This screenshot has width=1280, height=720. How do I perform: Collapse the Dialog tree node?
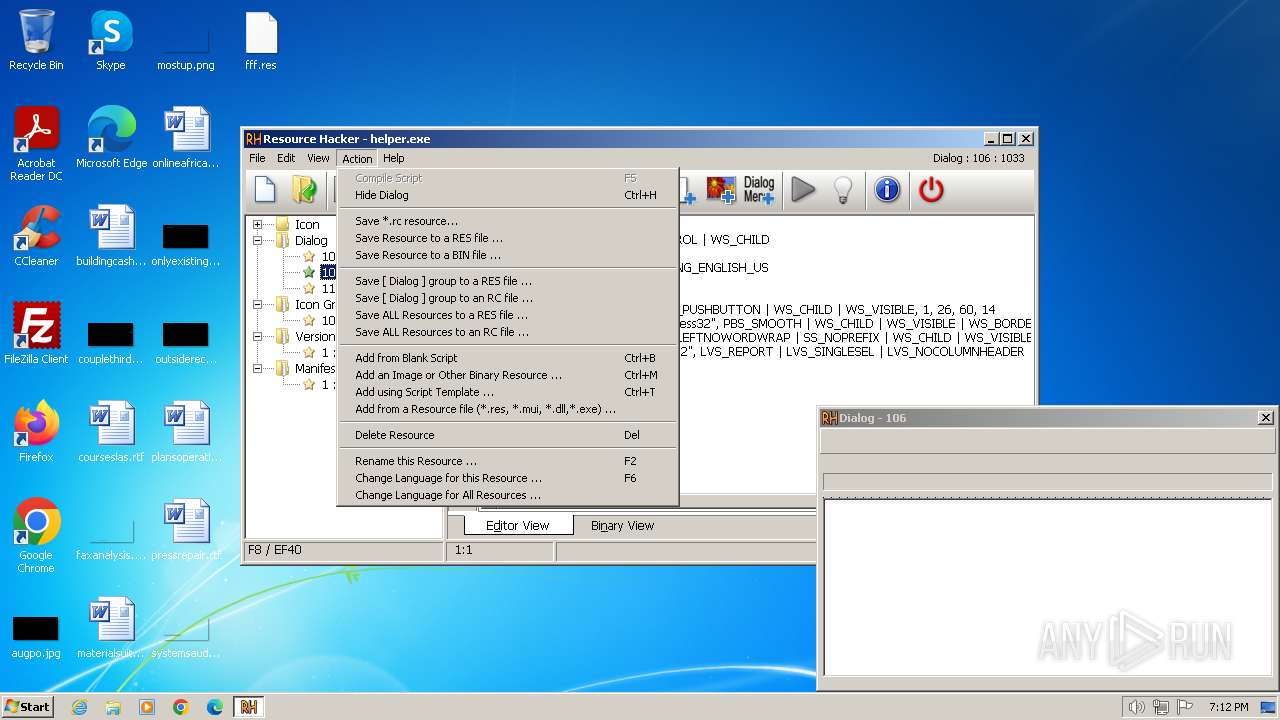(257, 240)
